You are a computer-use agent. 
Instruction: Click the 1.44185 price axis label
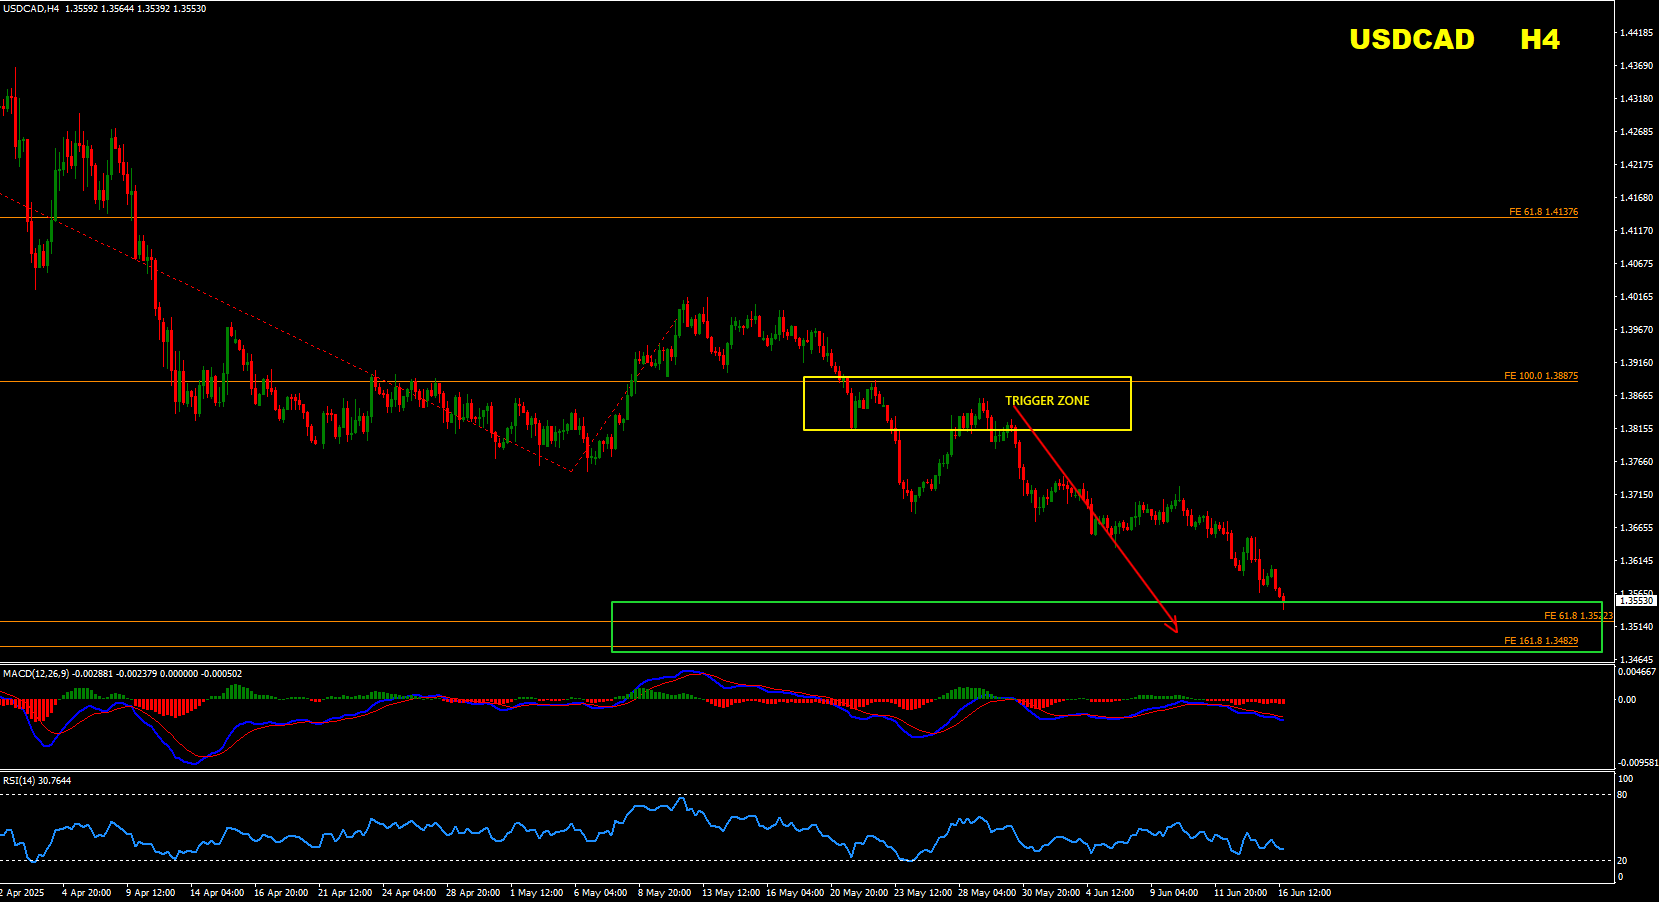click(1636, 33)
